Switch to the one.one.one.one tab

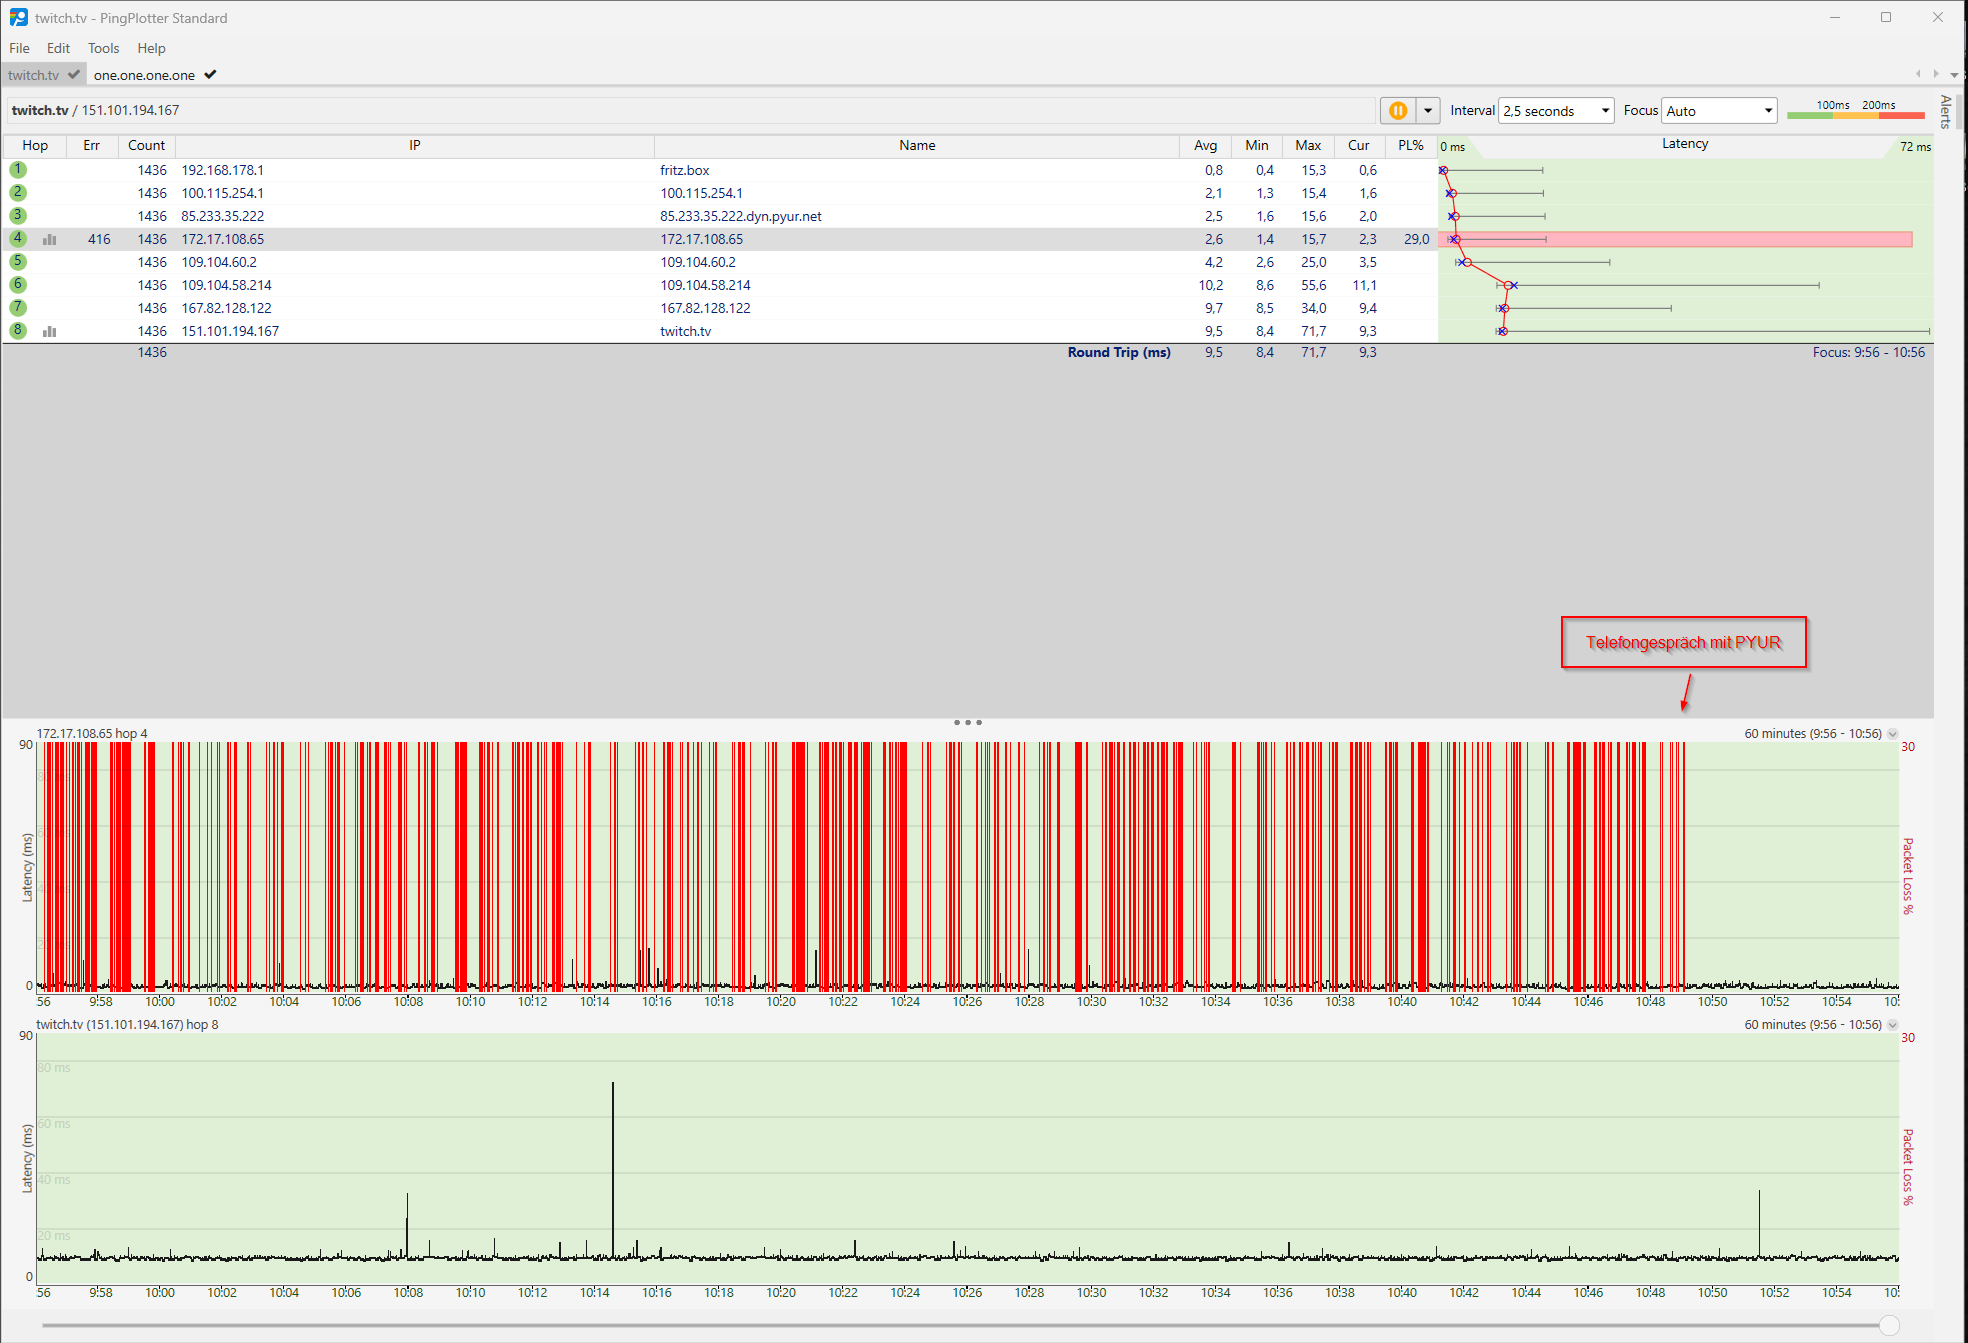145,75
